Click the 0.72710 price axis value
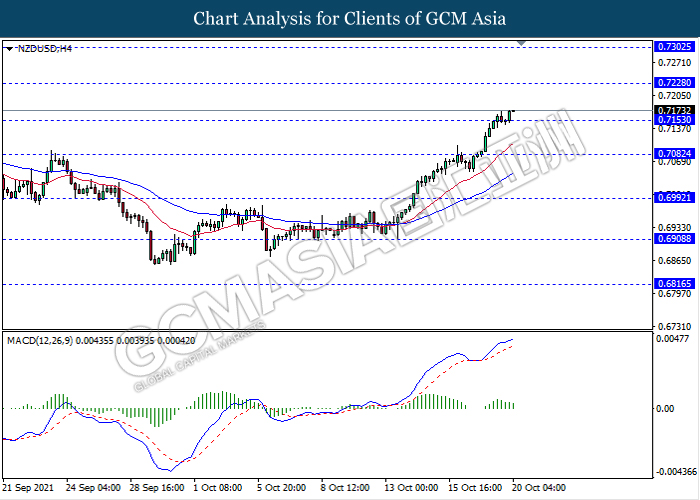 [x=674, y=62]
